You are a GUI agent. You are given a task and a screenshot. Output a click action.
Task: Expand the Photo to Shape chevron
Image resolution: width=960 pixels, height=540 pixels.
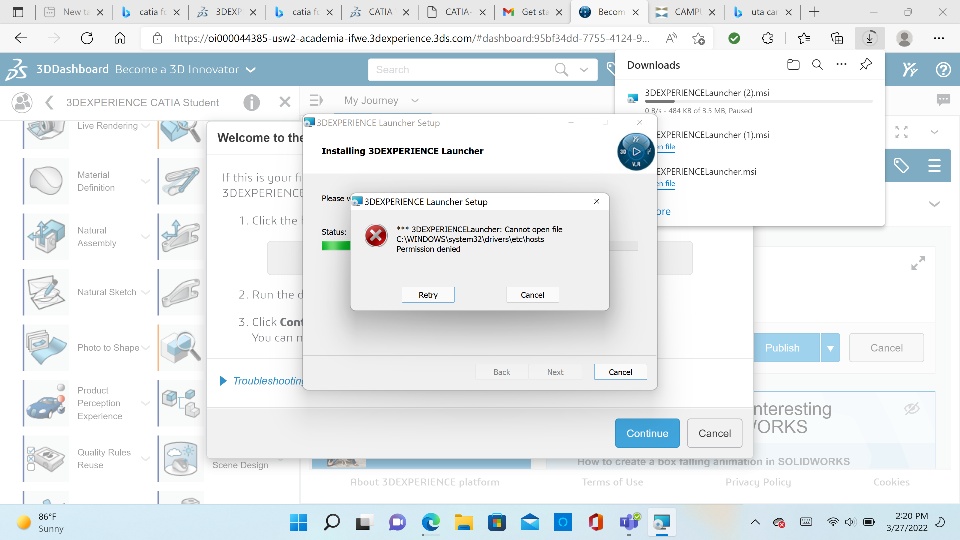pos(145,348)
